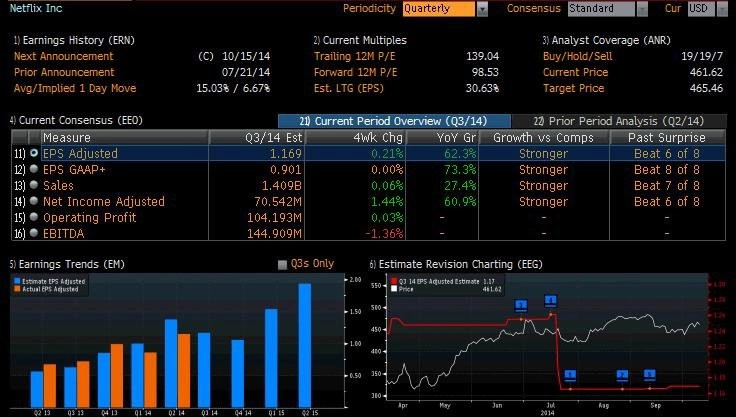Click the USD currency field
Screen dimensions: 736x417
coord(701,9)
